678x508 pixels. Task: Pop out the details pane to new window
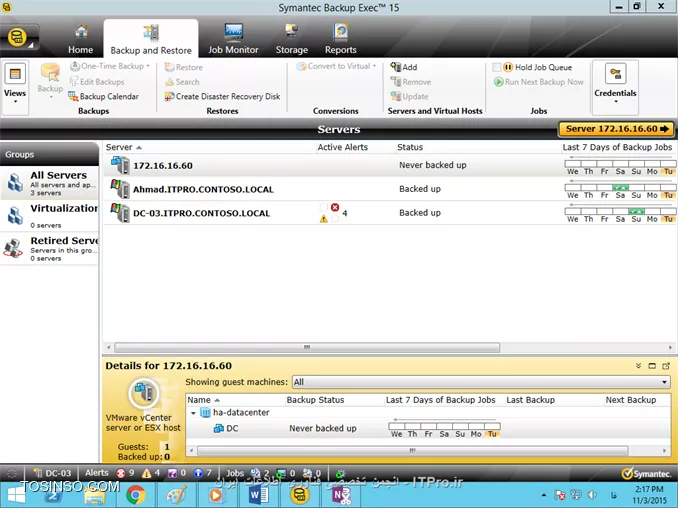pos(666,366)
